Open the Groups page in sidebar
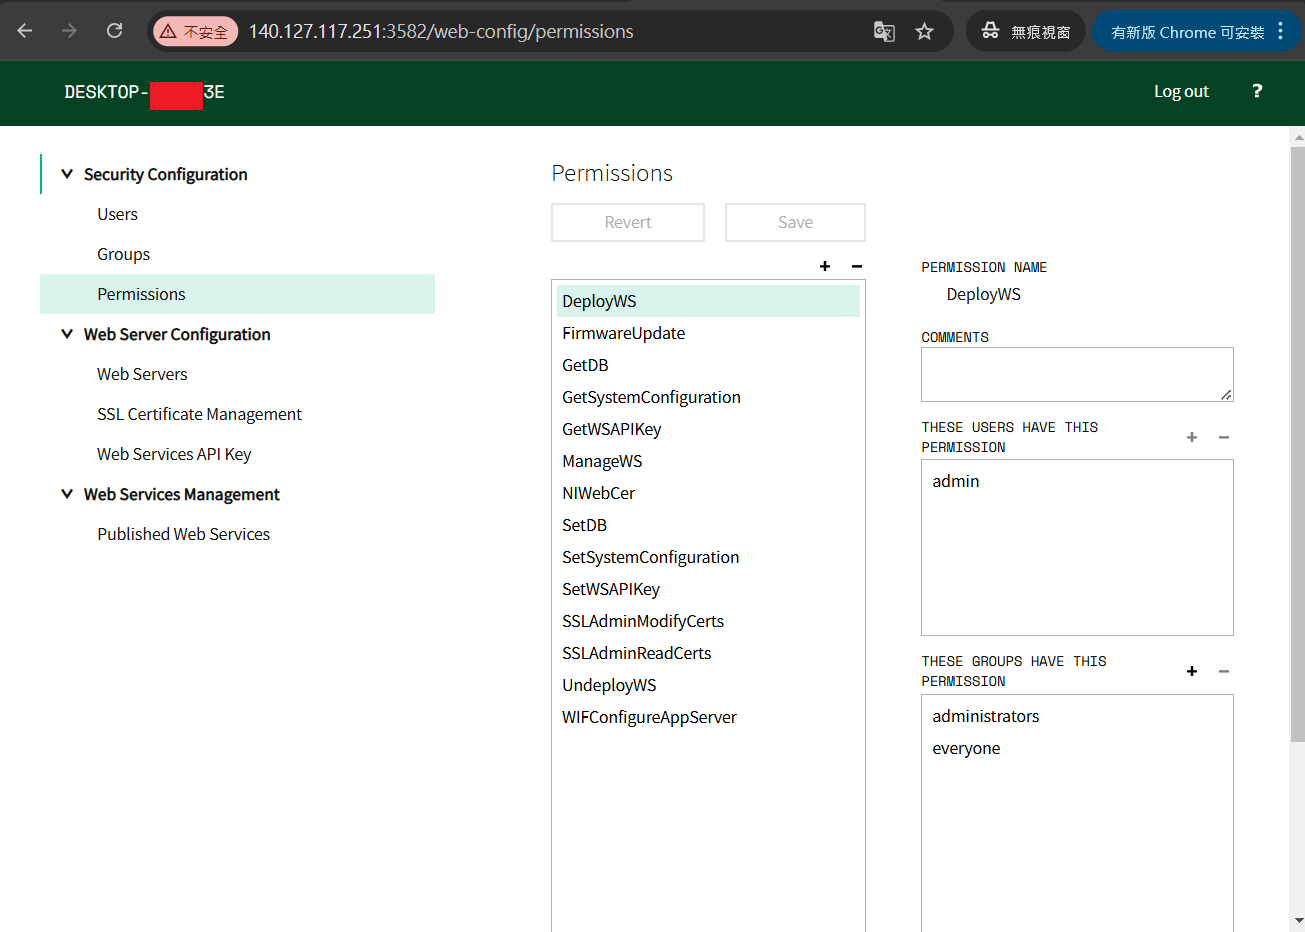This screenshot has height=932, width=1305. 123,254
